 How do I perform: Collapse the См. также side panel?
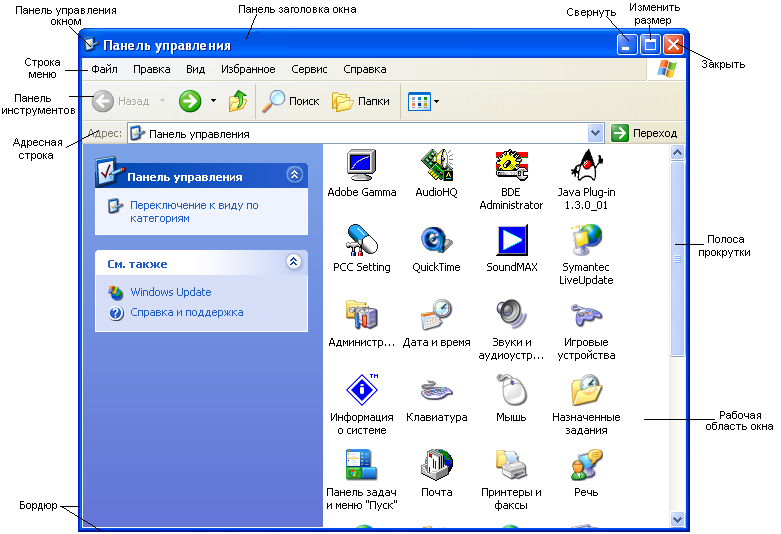pyautogui.click(x=294, y=262)
